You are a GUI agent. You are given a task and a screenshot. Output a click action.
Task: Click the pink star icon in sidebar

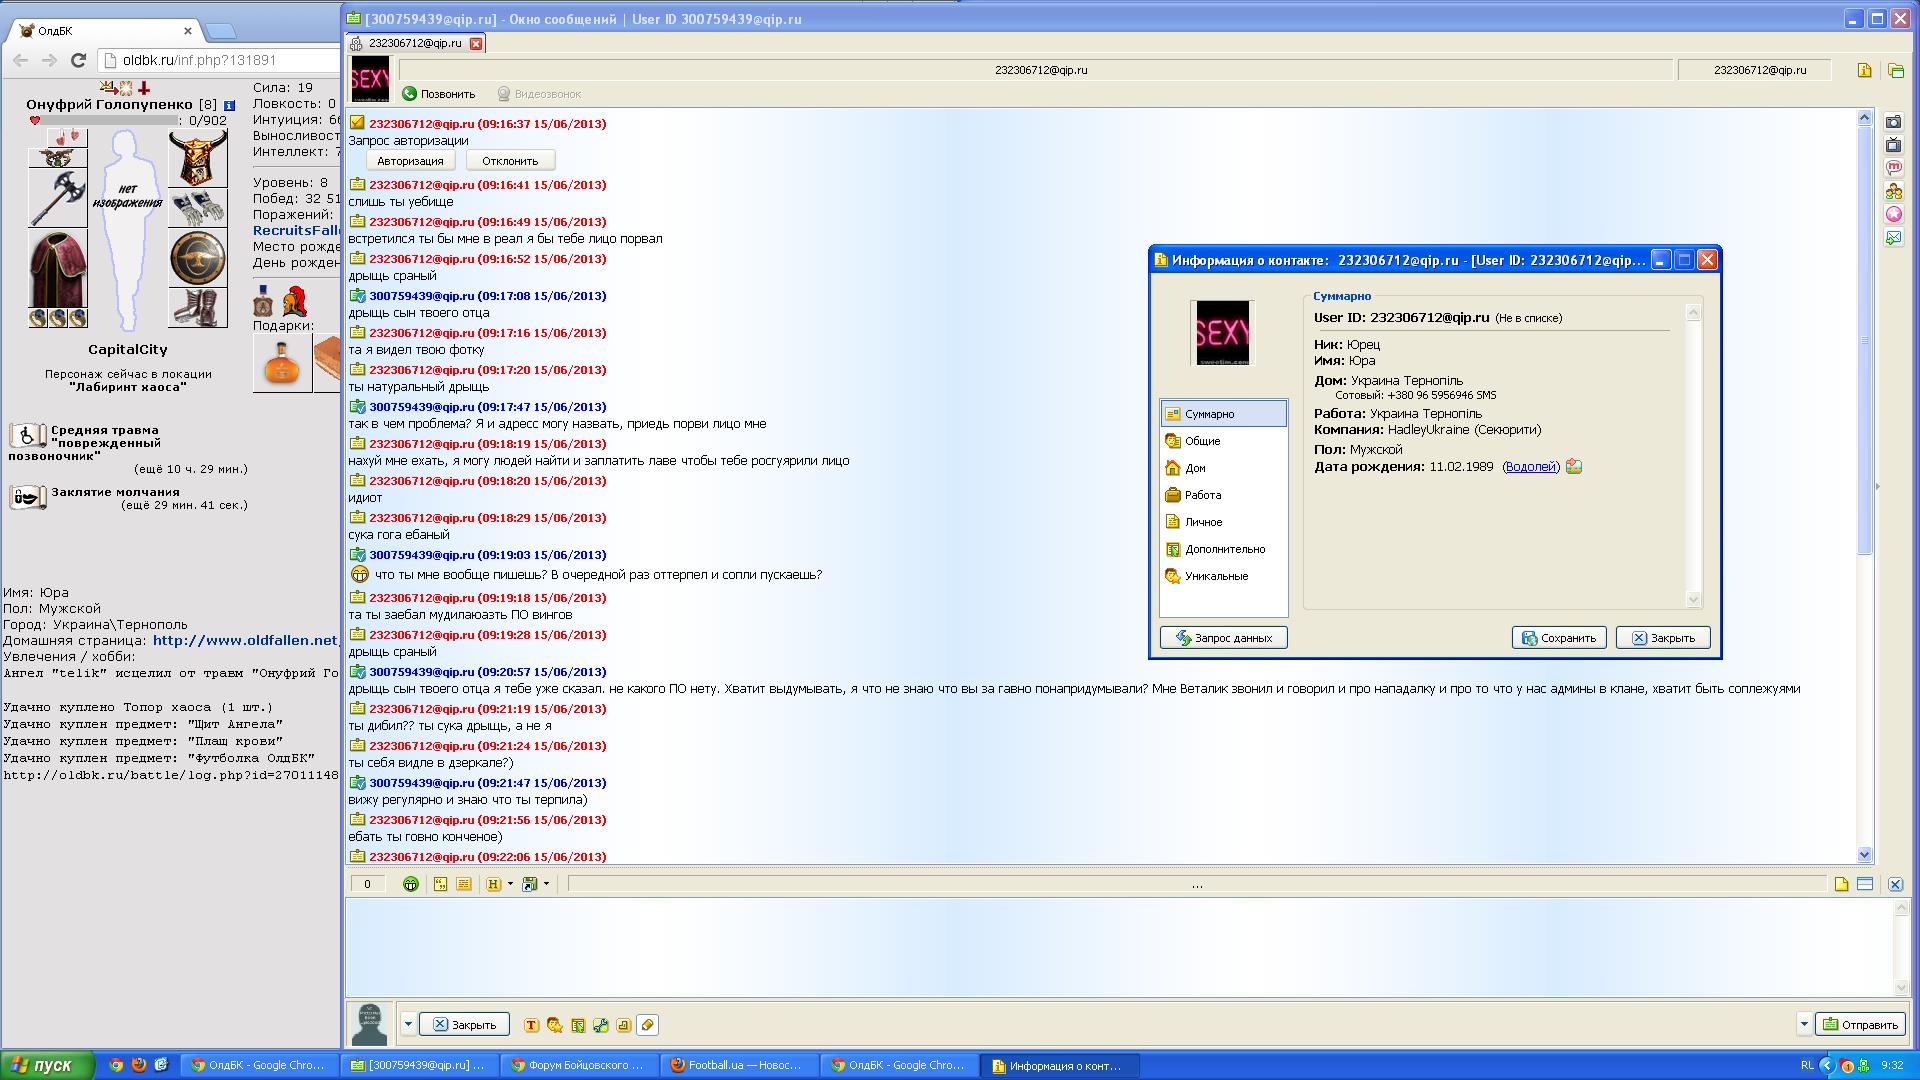click(x=1894, y=215)
